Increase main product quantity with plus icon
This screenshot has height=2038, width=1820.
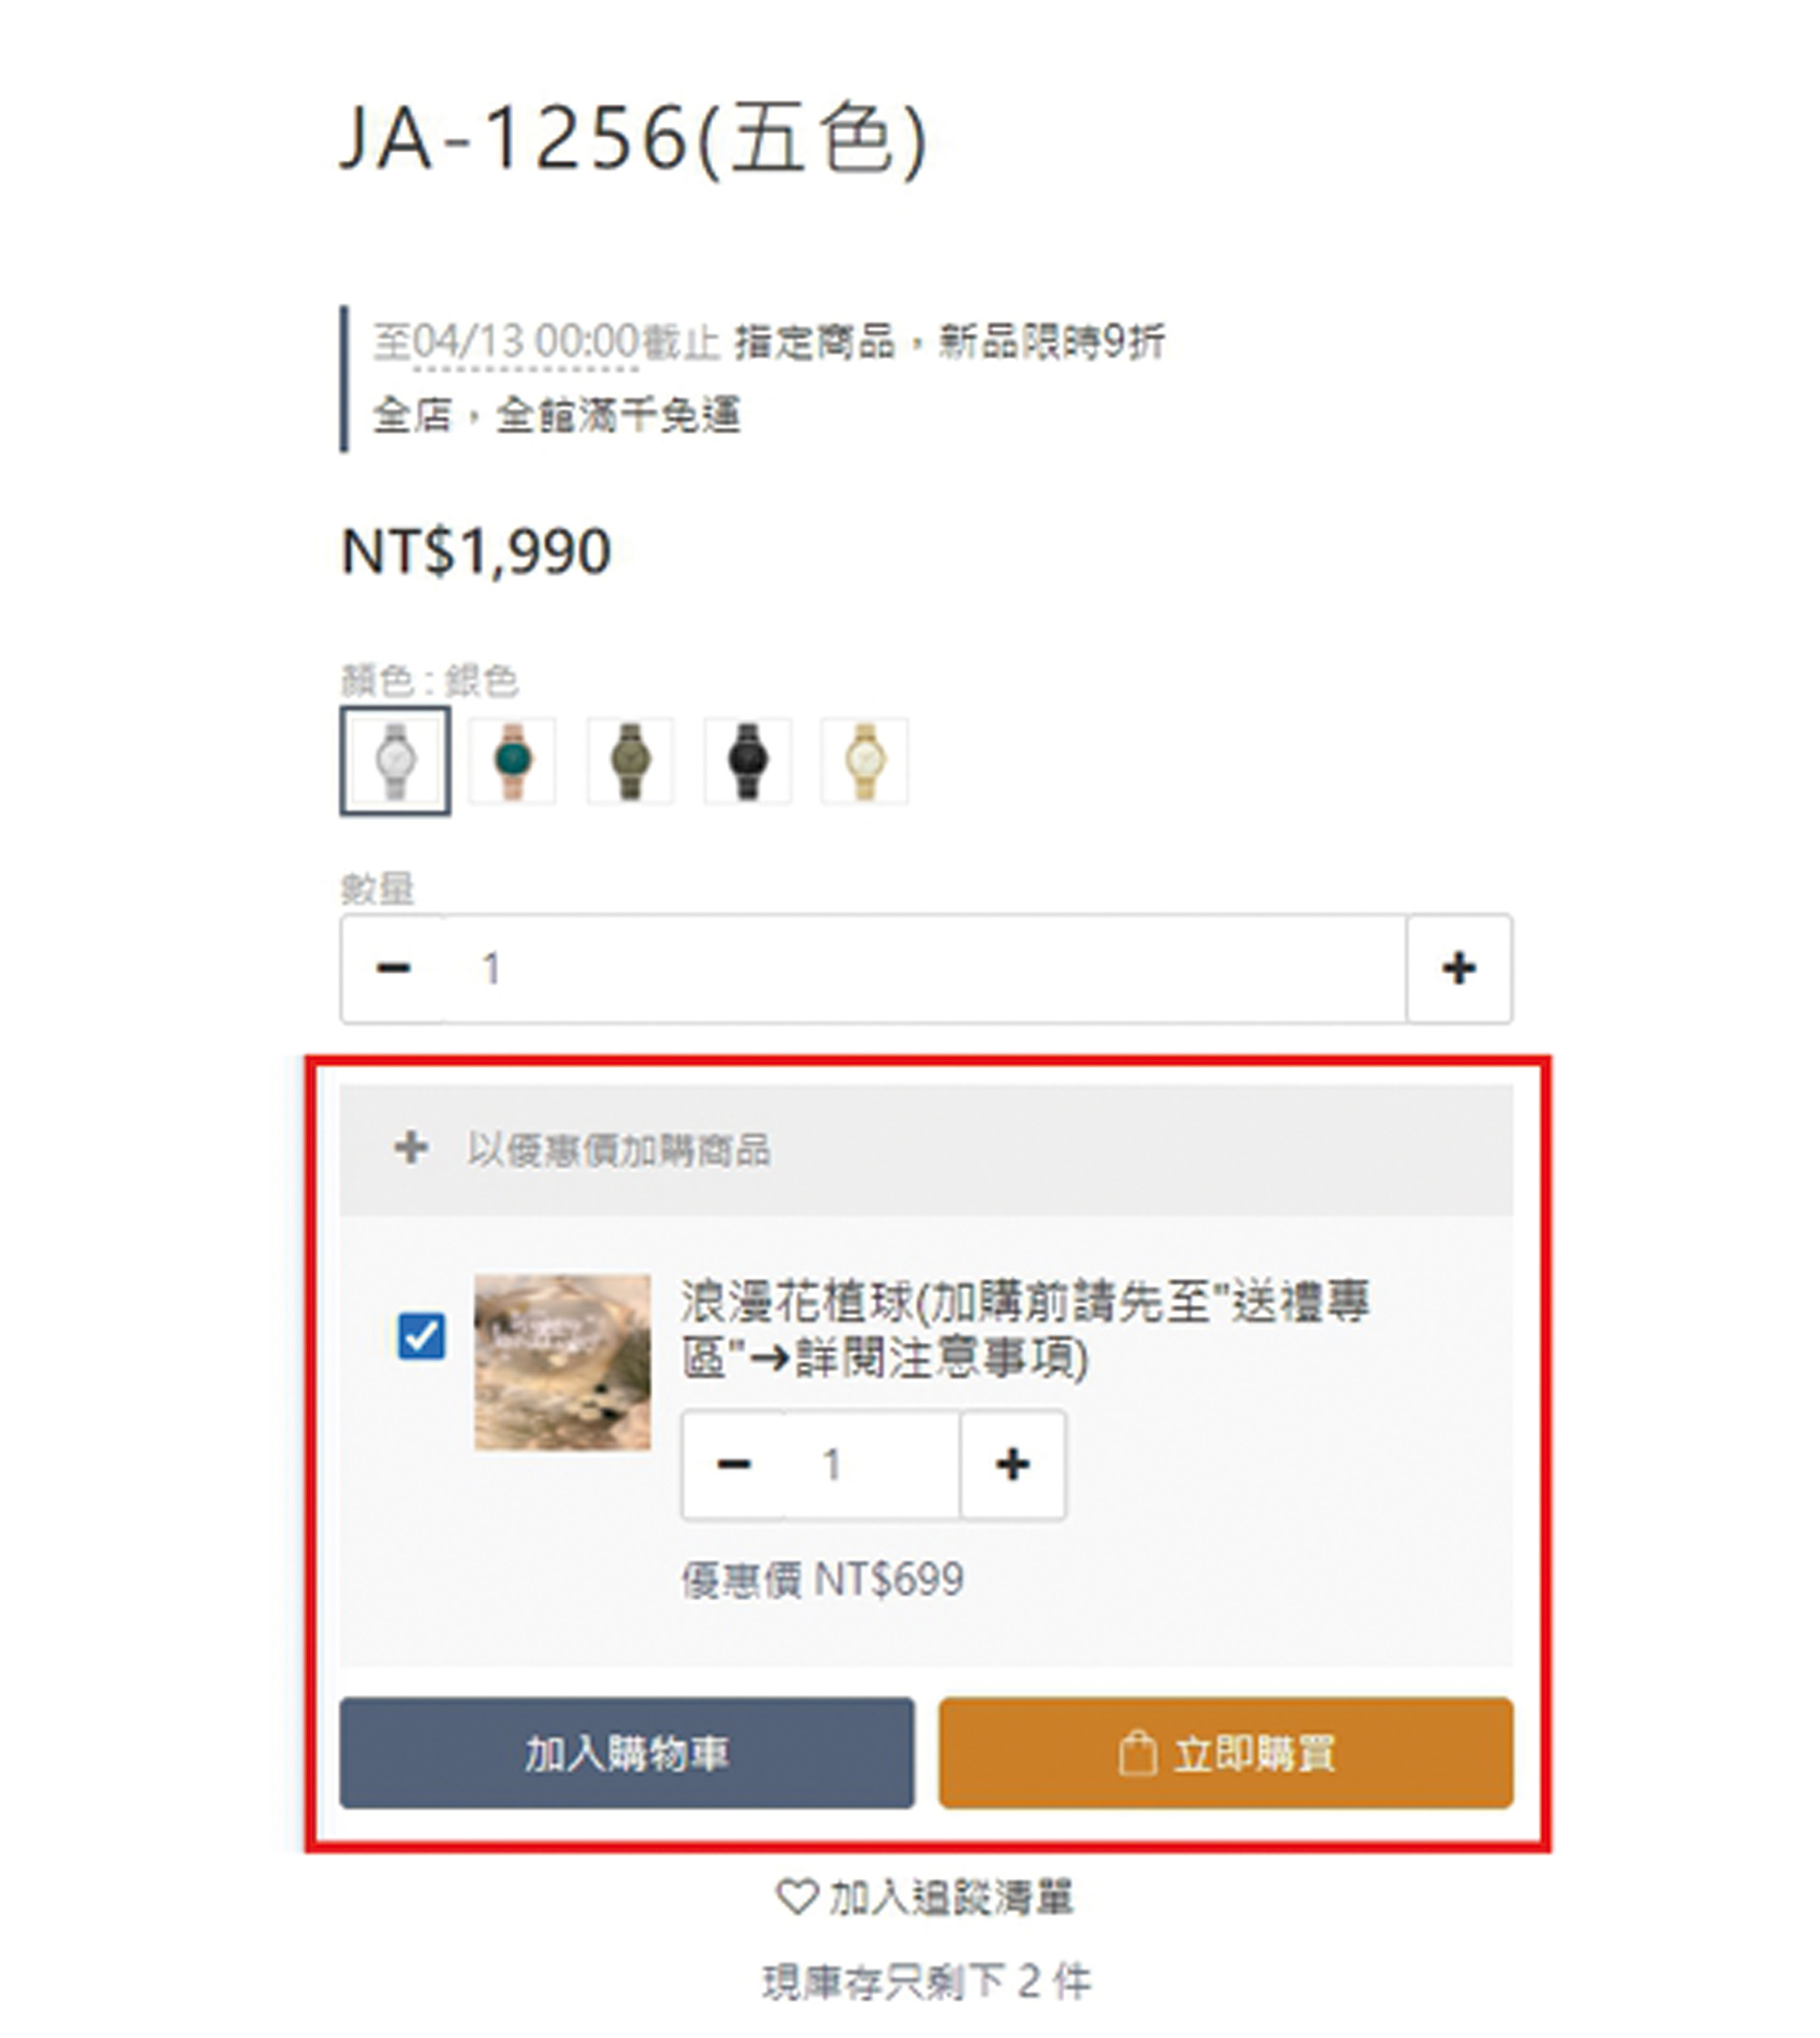[x=1459, y=968]
